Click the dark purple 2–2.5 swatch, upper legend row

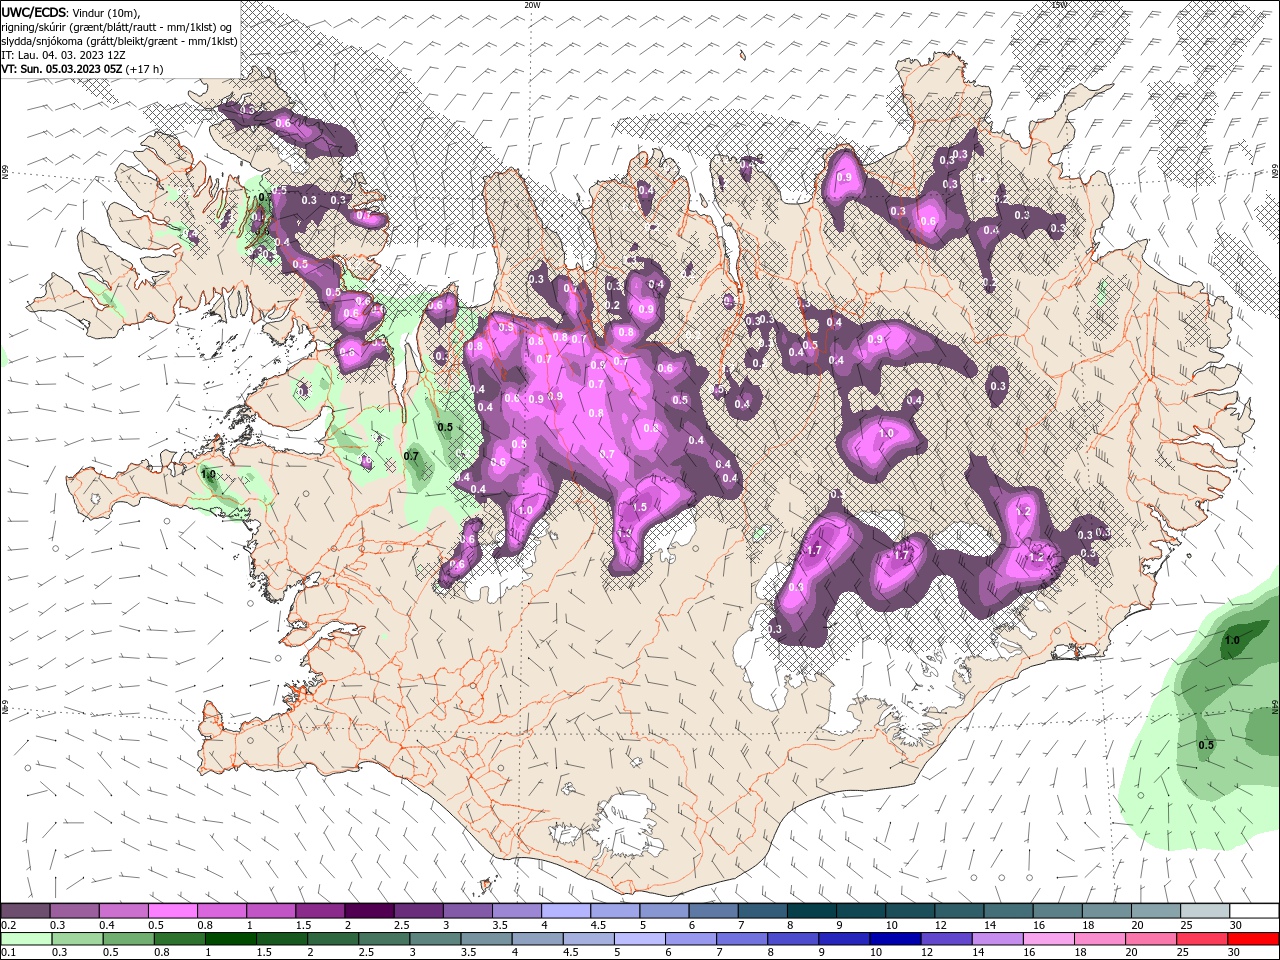pyautogui.click(x=369, y=912)
